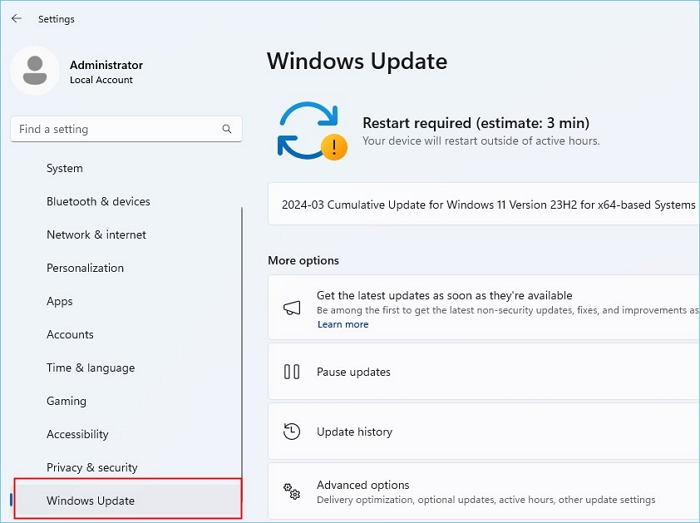Click the gears icon for Advanced options
Viewport: 700px width, 523px height.
[x=292, y=491]
